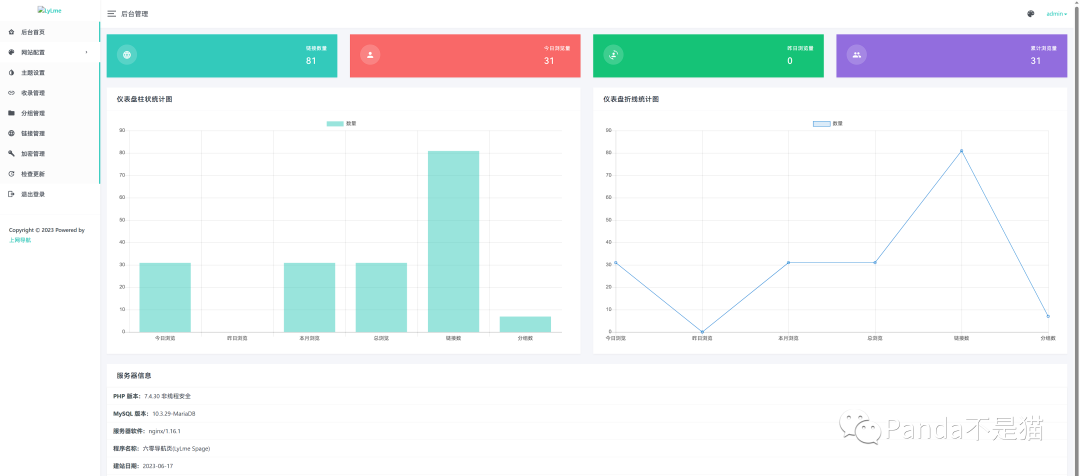This screenshot has width=1080, height=476.
Task: Click the hamburger menu icon beside 后台管理
Action: (x=112, y=14)
